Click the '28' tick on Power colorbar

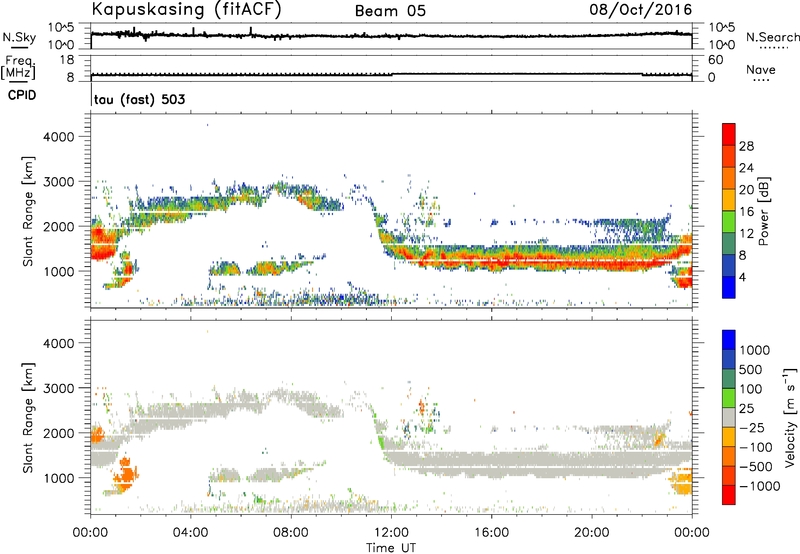746,146
